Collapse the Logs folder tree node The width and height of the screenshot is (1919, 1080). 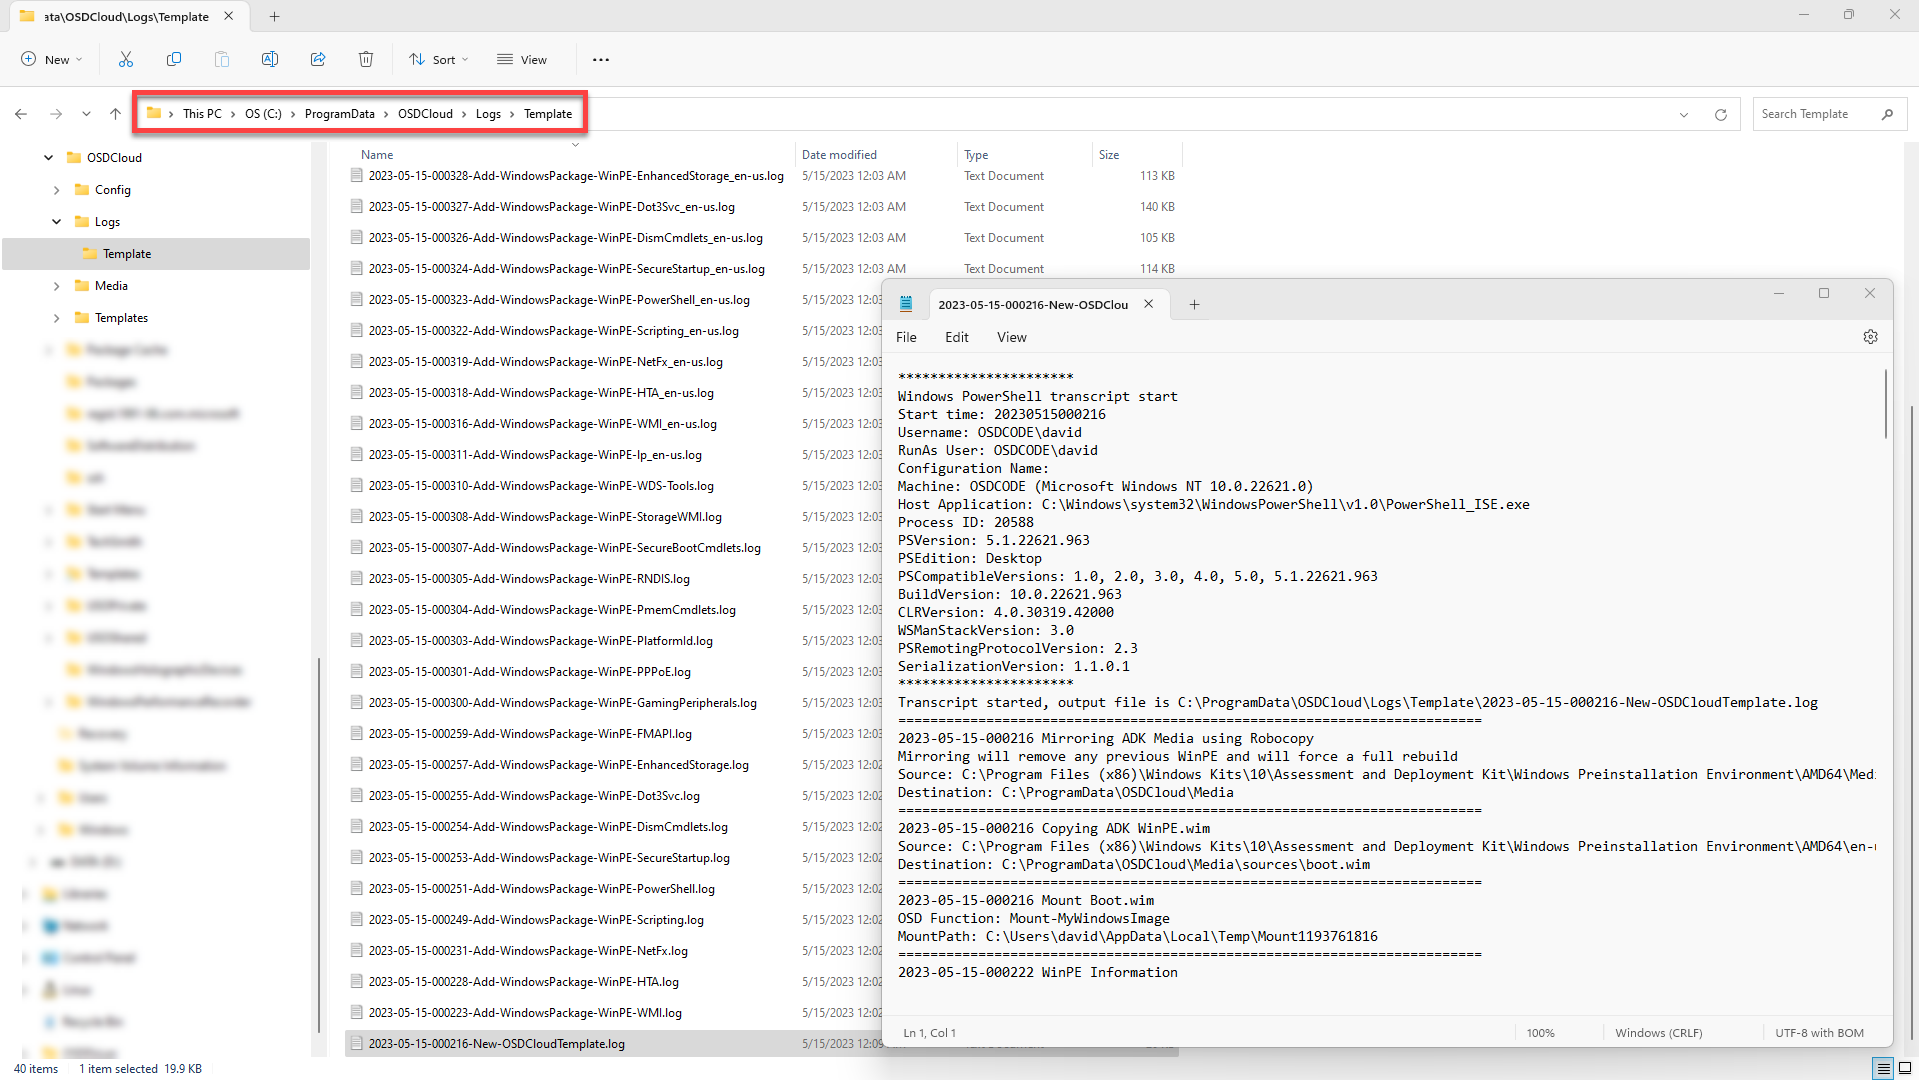[57, 222]
